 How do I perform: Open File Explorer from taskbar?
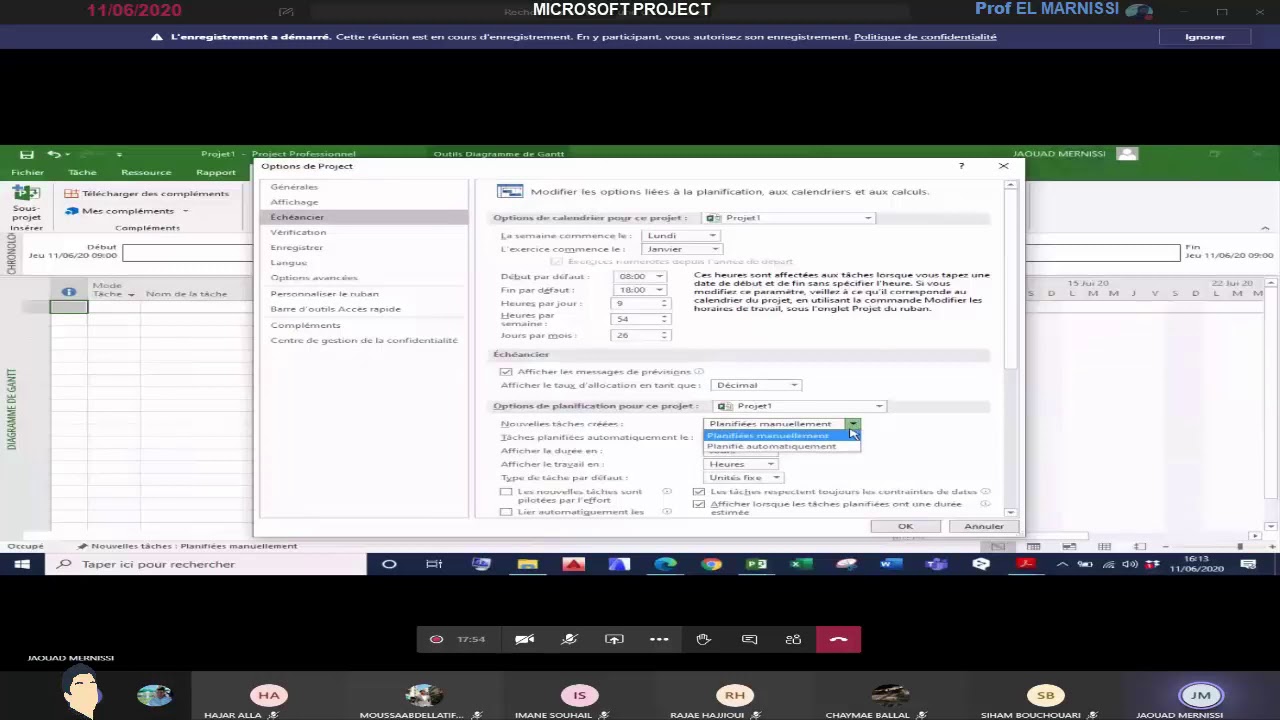(x=527, y=564)
